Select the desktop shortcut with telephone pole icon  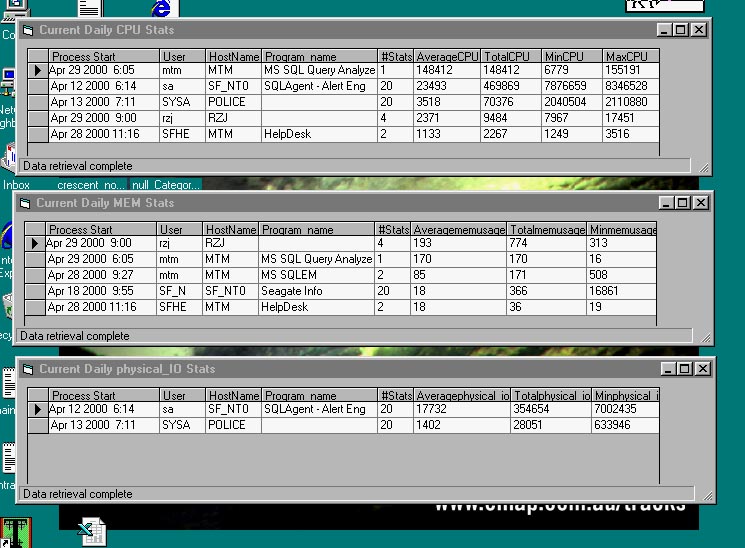[x=16, y=532]
